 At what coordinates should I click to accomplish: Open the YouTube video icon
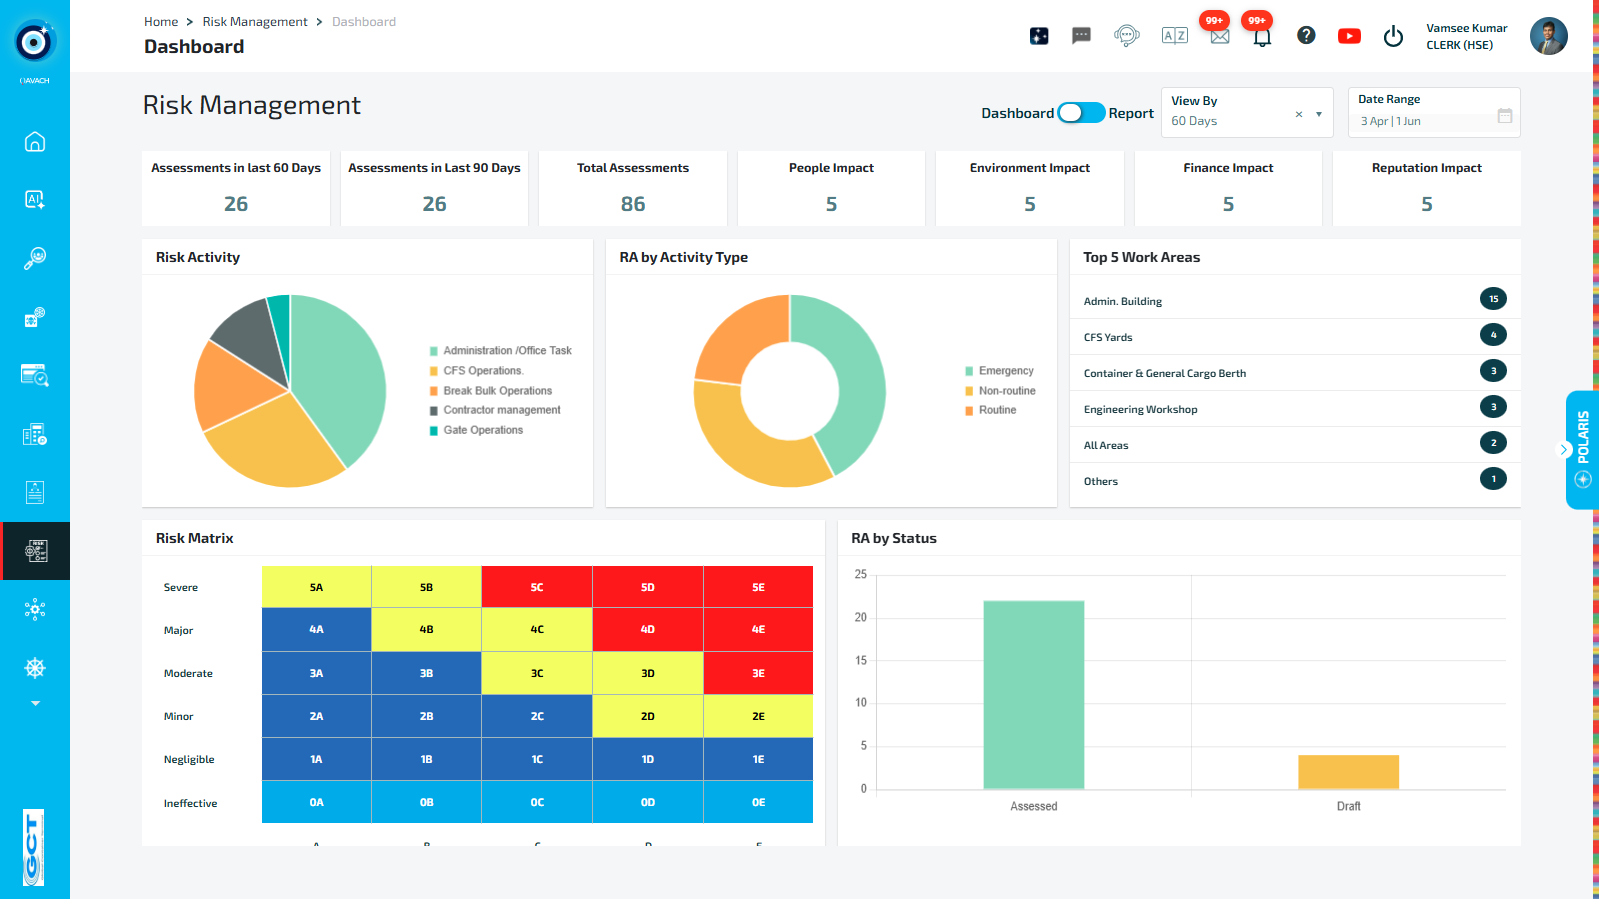click(1349, 36)
